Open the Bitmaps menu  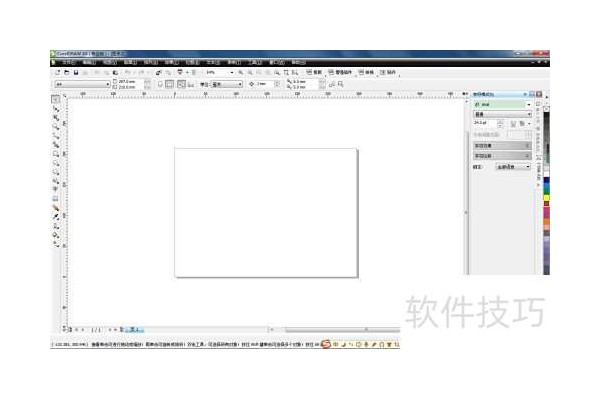[x=192, y=62]
